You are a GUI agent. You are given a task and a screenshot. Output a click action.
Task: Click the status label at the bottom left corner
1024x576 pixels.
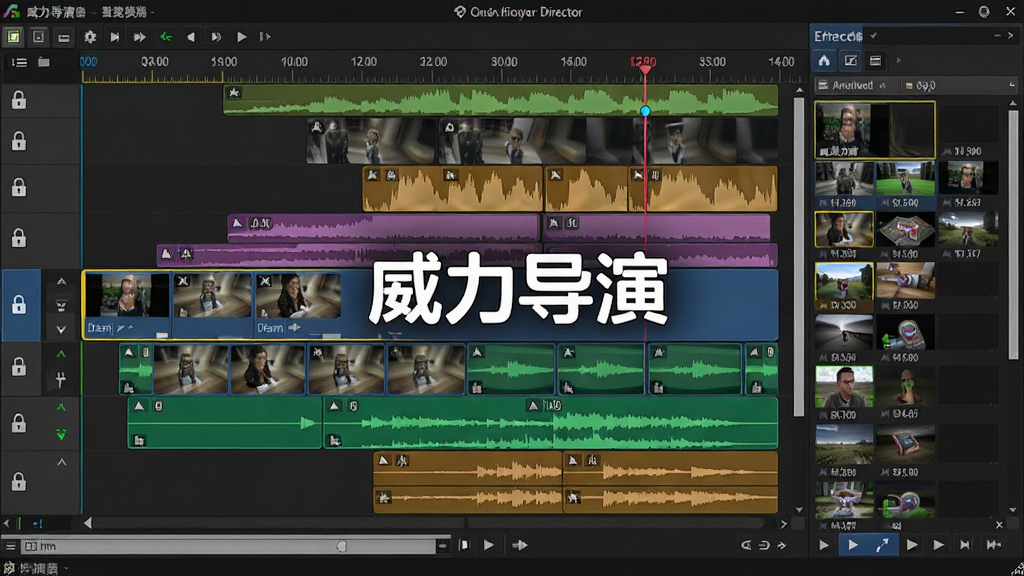(38, 568)
